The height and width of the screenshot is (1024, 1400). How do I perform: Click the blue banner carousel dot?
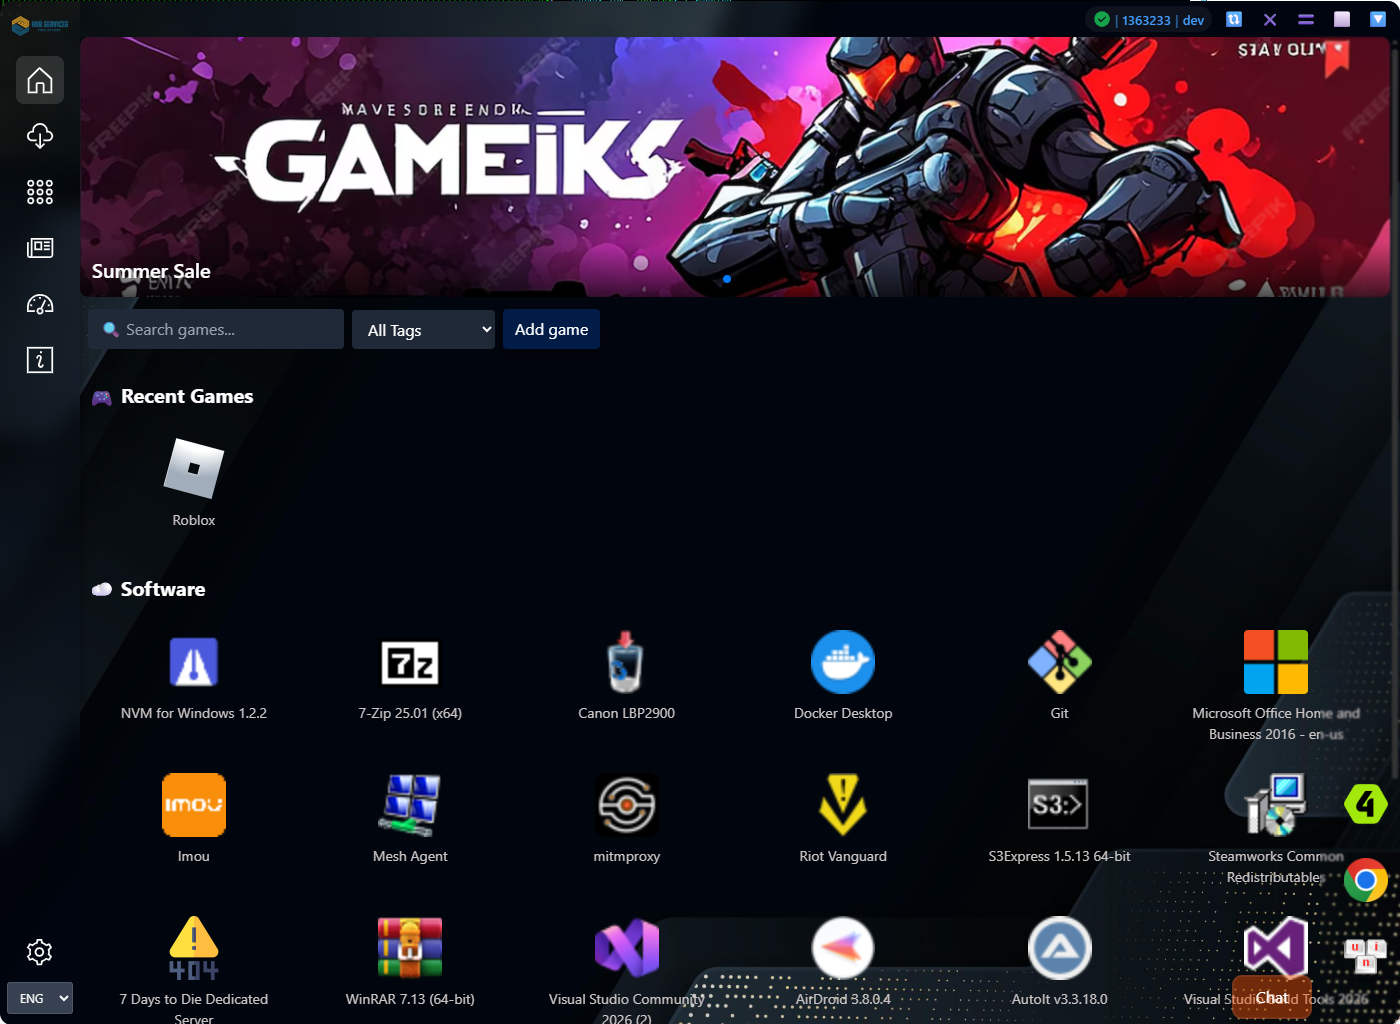[727, 279]
